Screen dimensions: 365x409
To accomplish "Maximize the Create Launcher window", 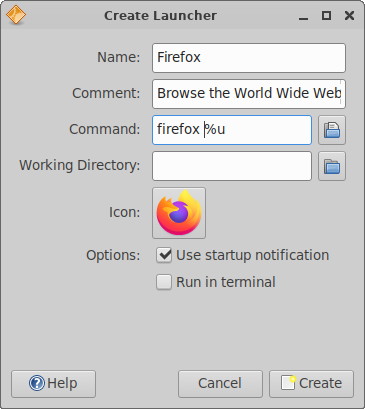I will pos(326,15).
